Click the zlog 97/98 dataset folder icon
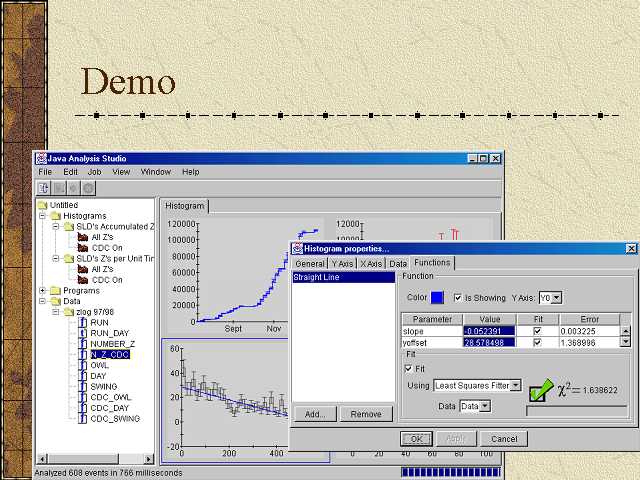The image size is (640, 480). point(68,312)
